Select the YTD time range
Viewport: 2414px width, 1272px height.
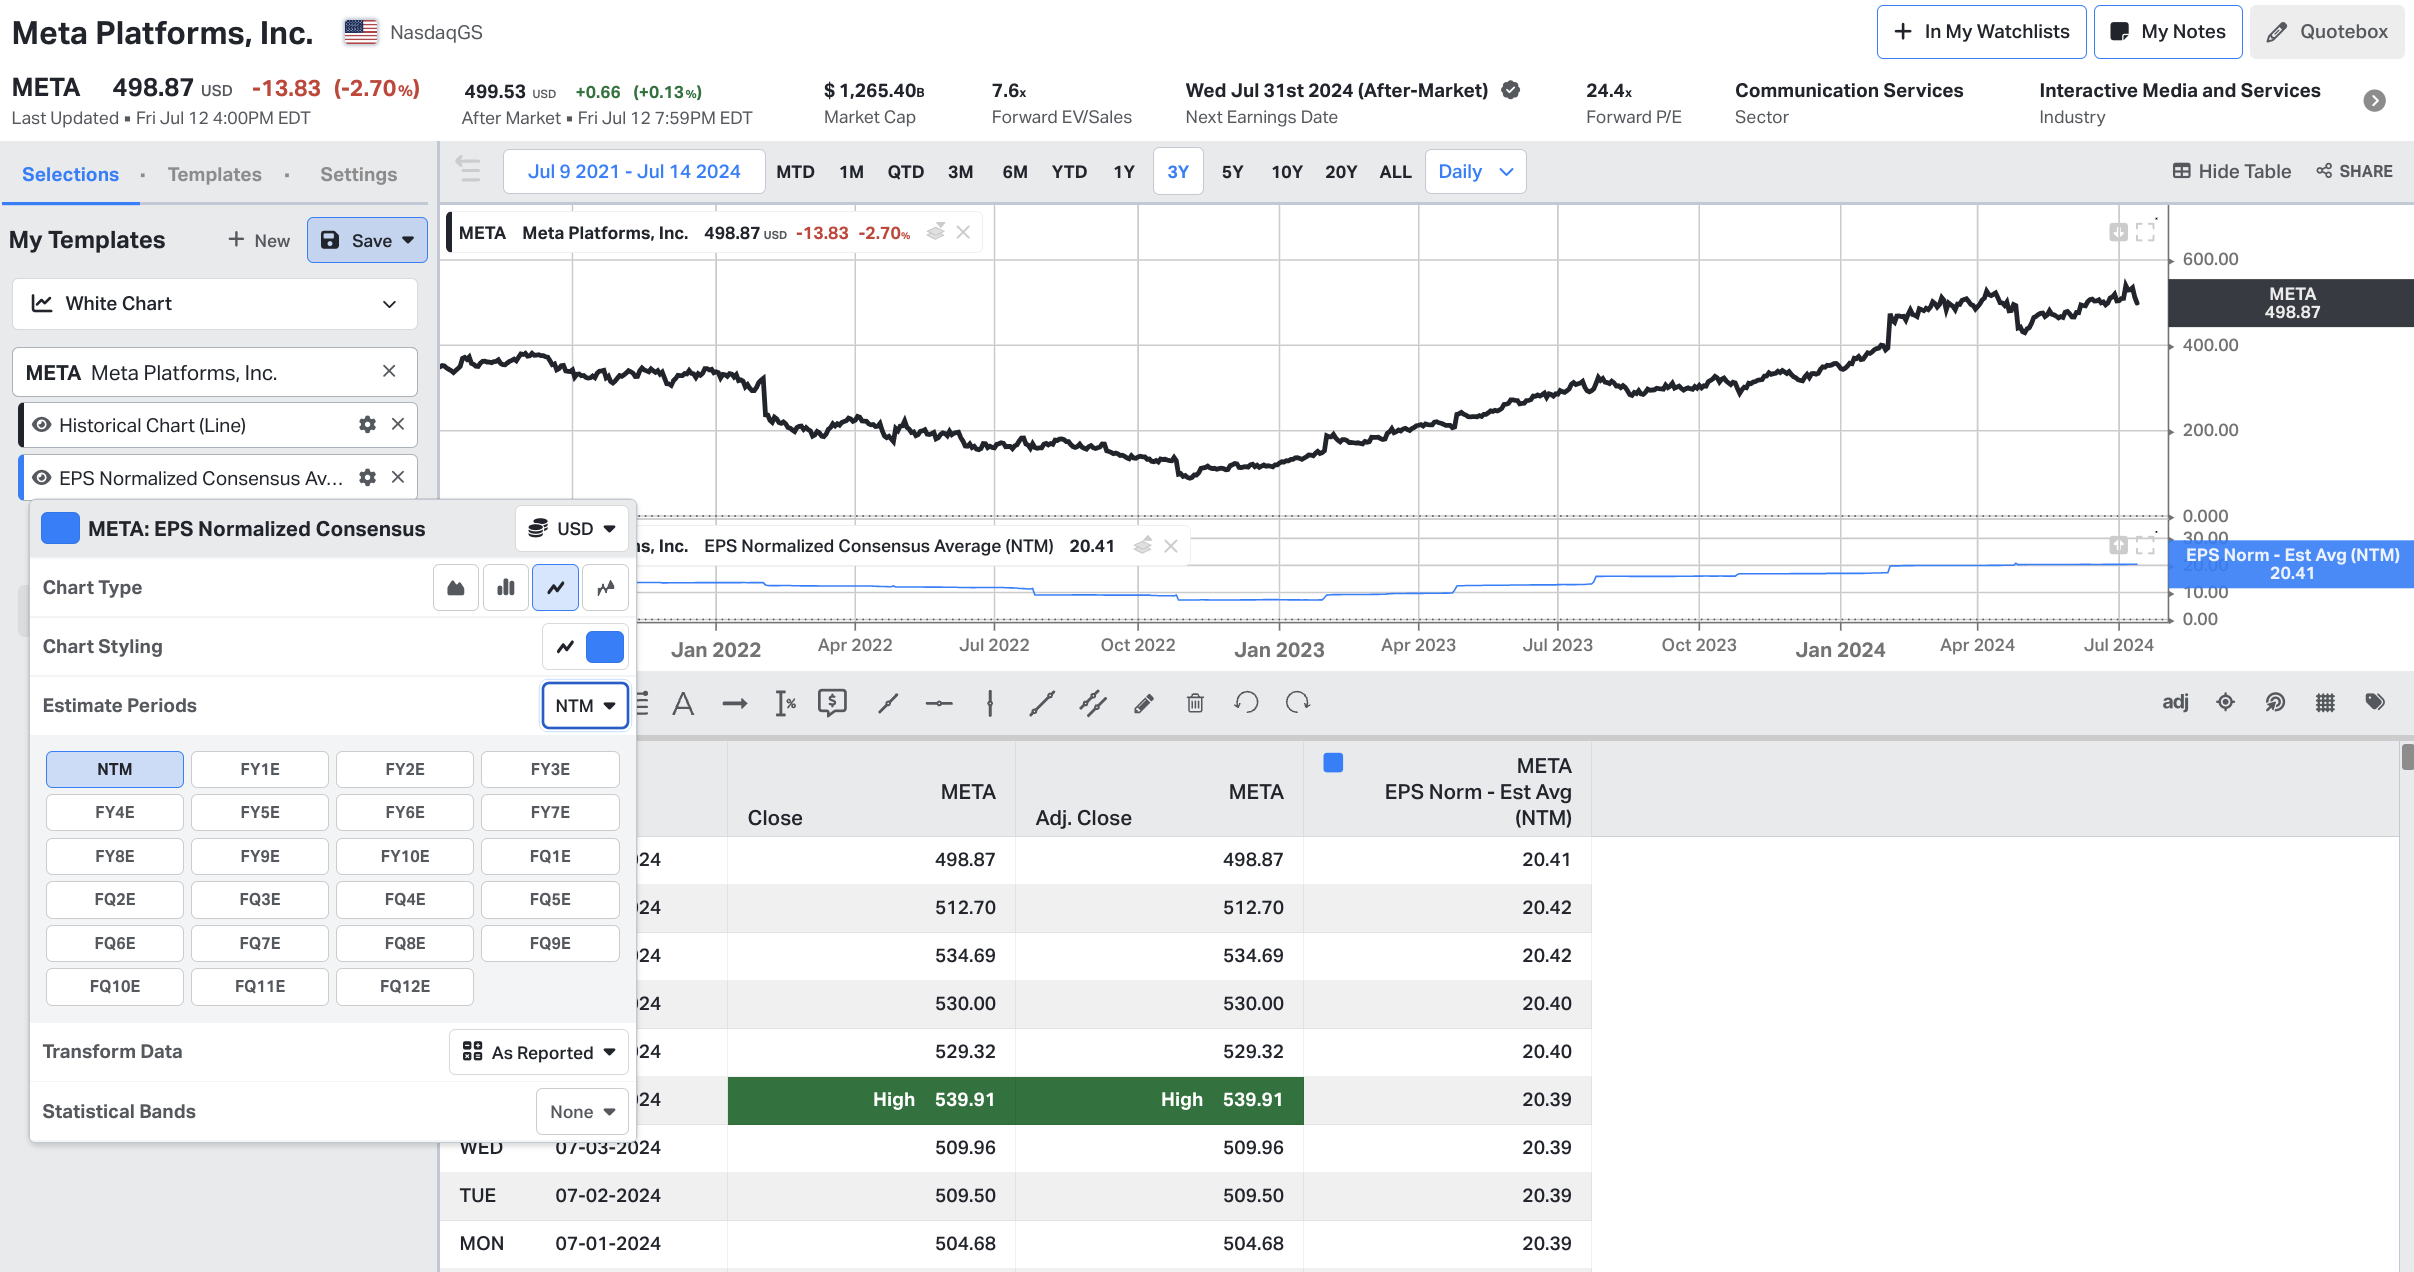(x=1069, y=171)
